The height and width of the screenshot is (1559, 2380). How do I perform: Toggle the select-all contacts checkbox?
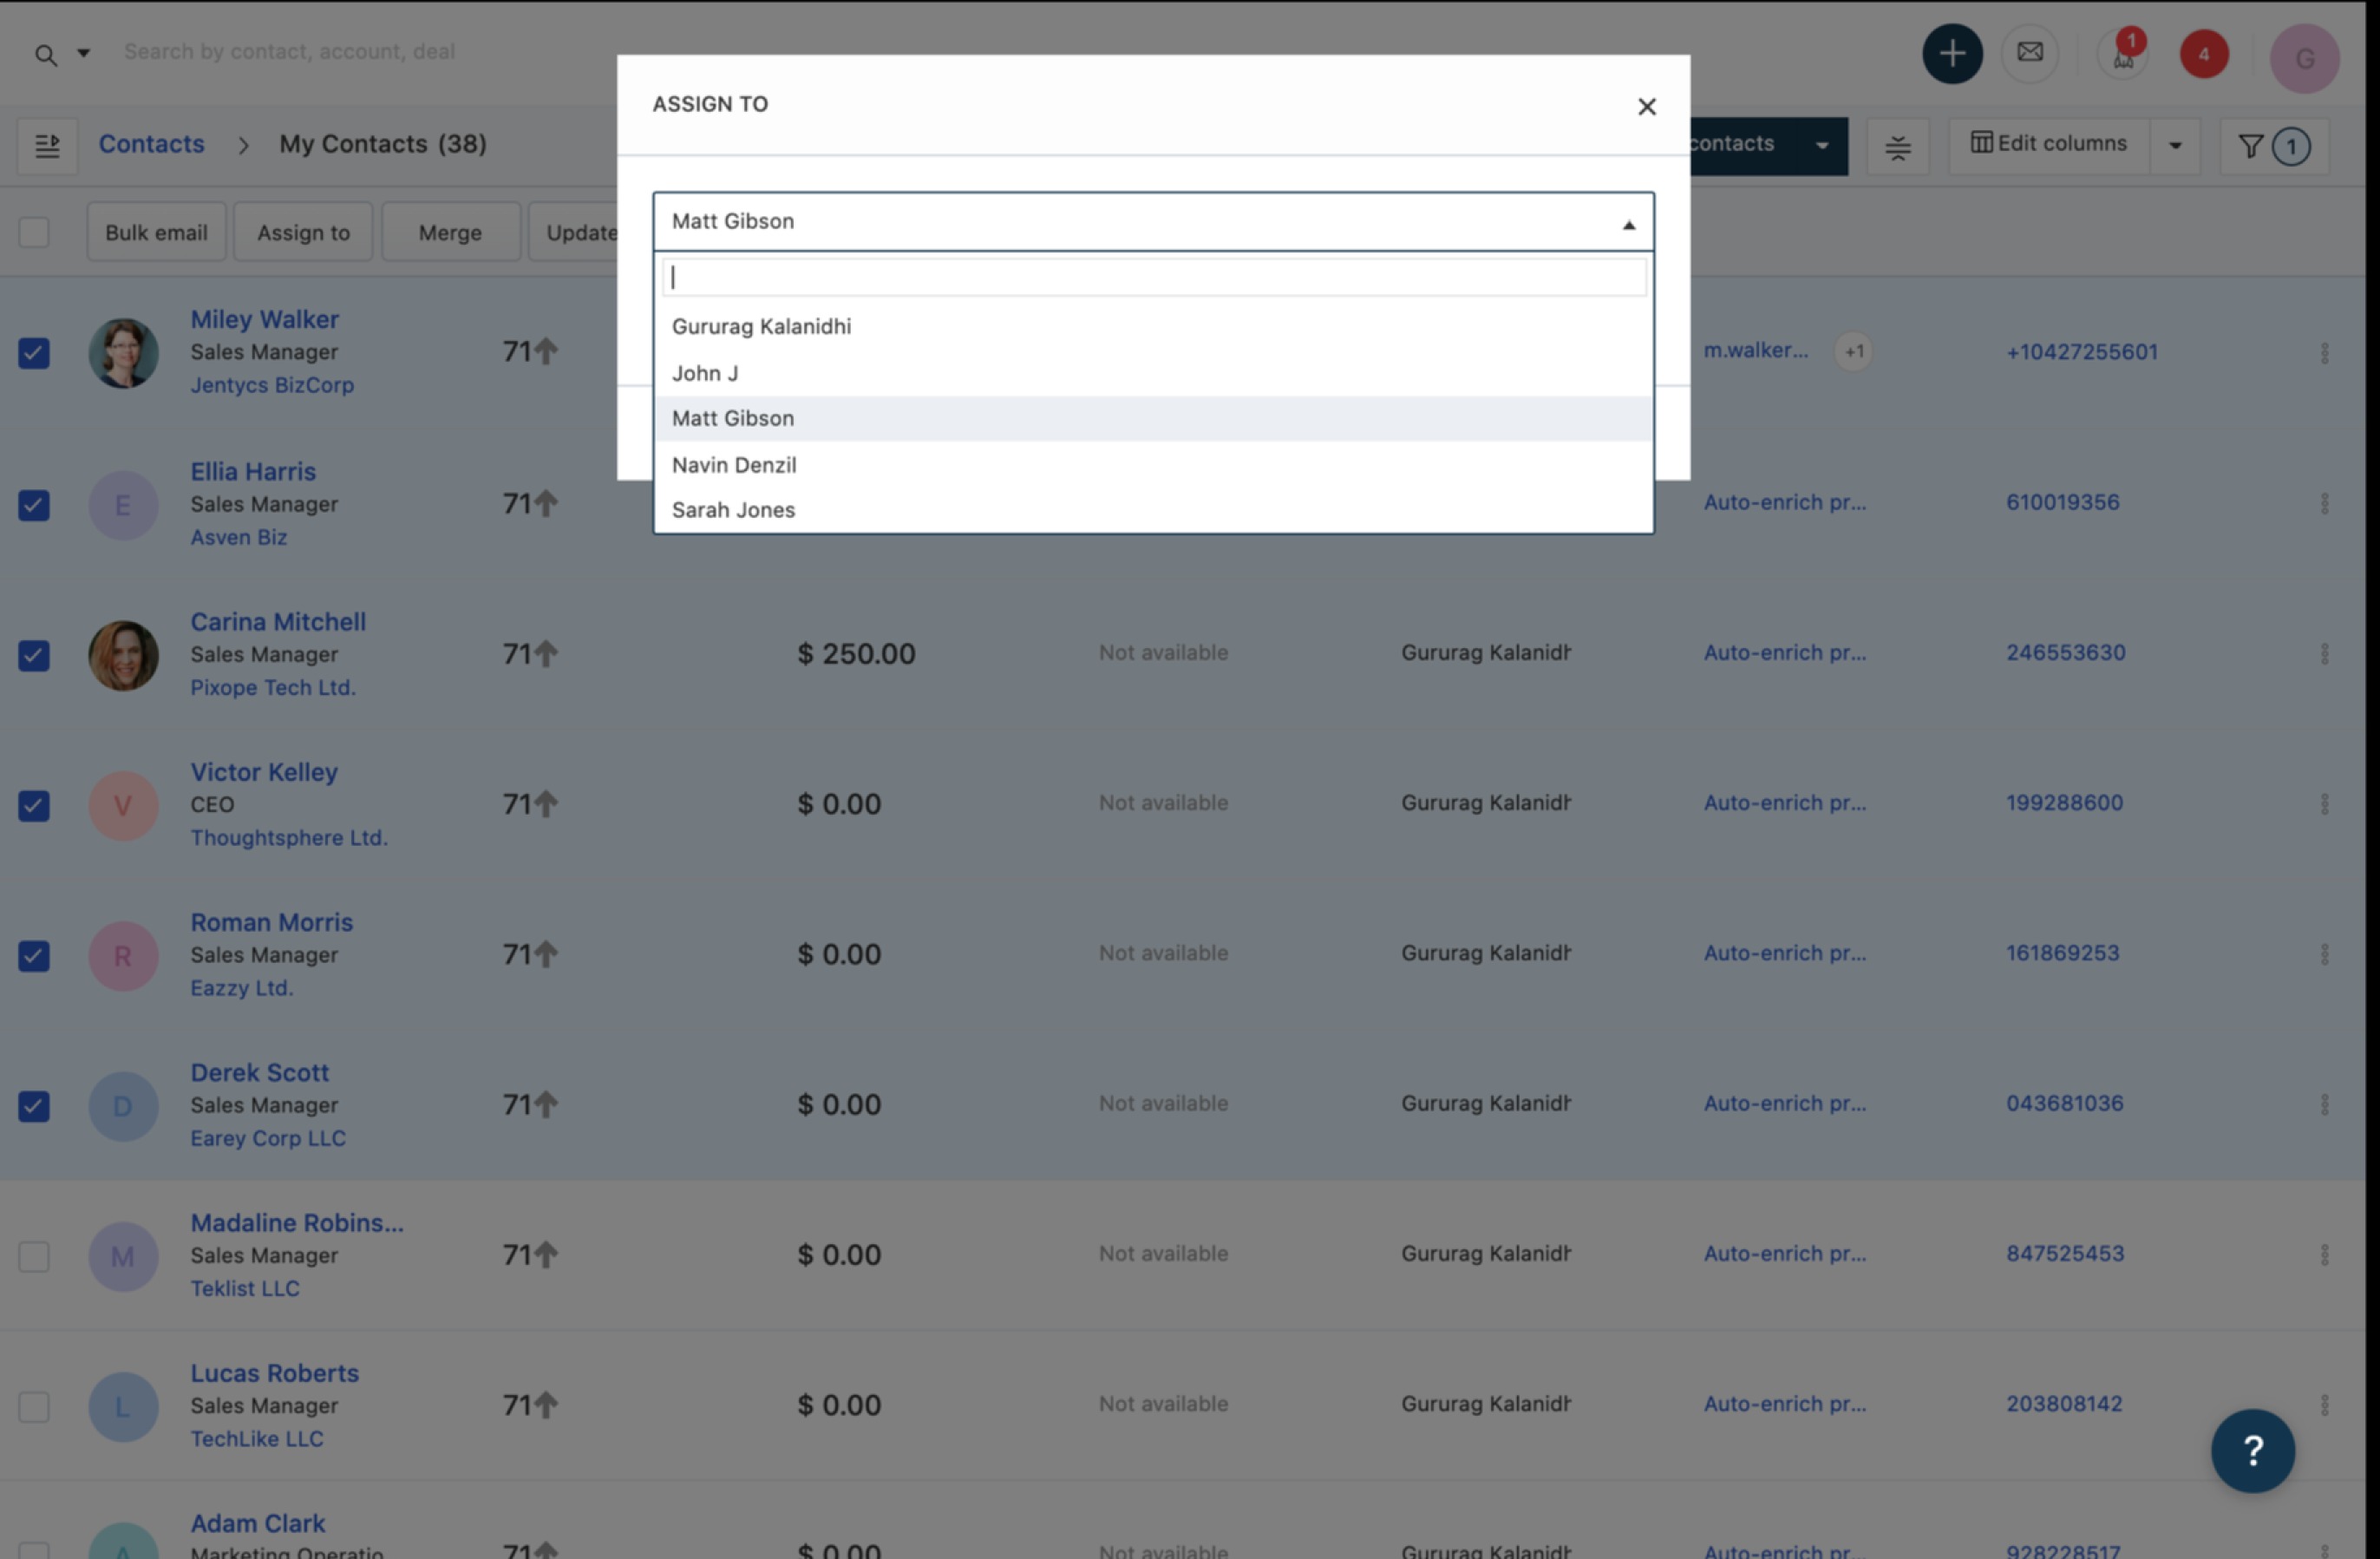(x=34, y=232)
